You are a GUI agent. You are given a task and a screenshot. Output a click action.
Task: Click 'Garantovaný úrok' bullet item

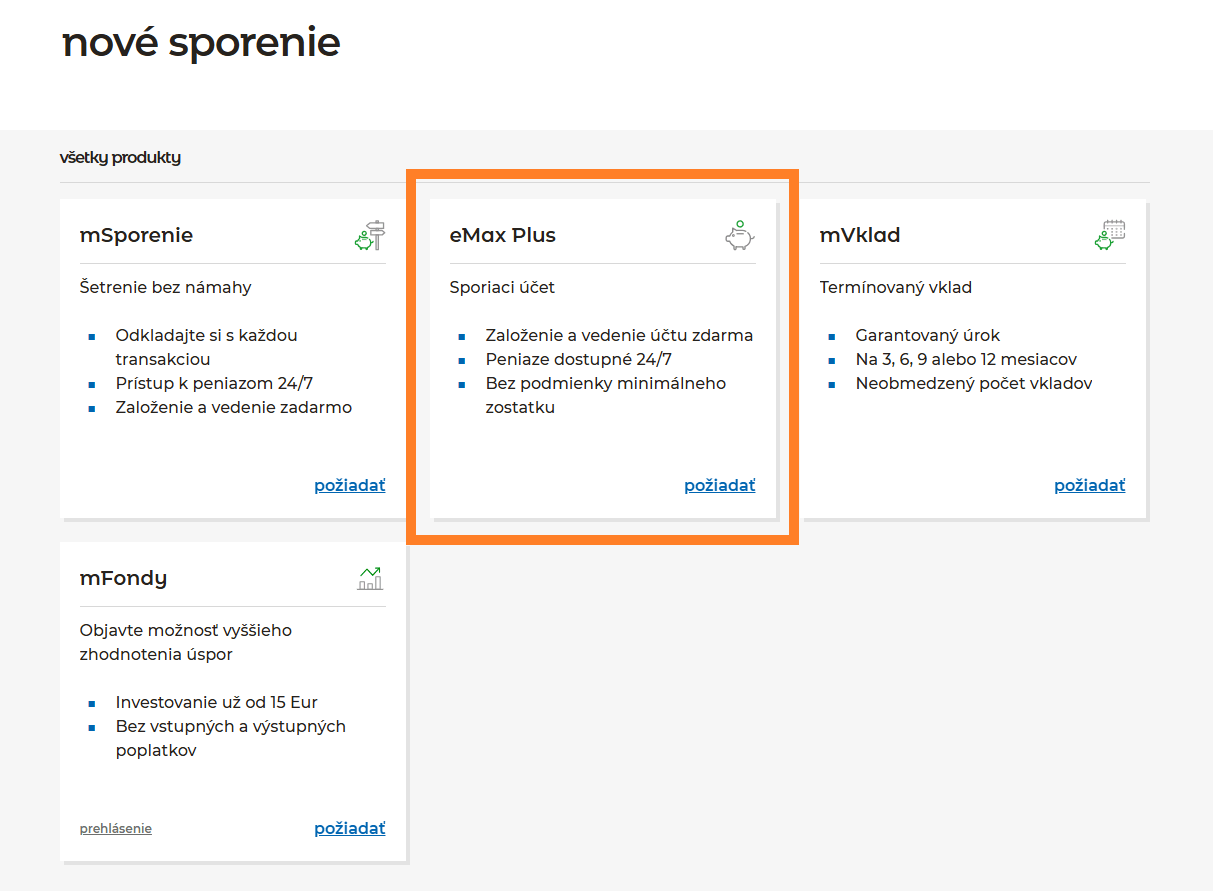(x=927, y=336)
